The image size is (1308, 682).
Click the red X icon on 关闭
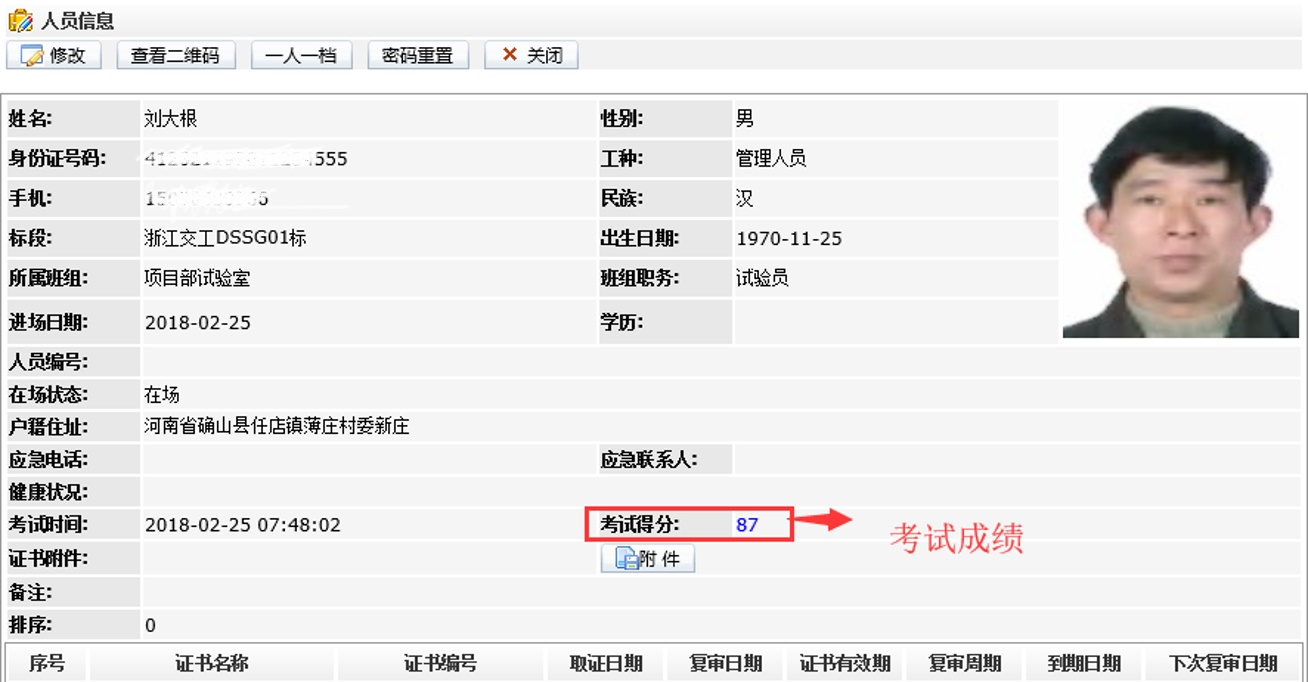coord(510,55)
